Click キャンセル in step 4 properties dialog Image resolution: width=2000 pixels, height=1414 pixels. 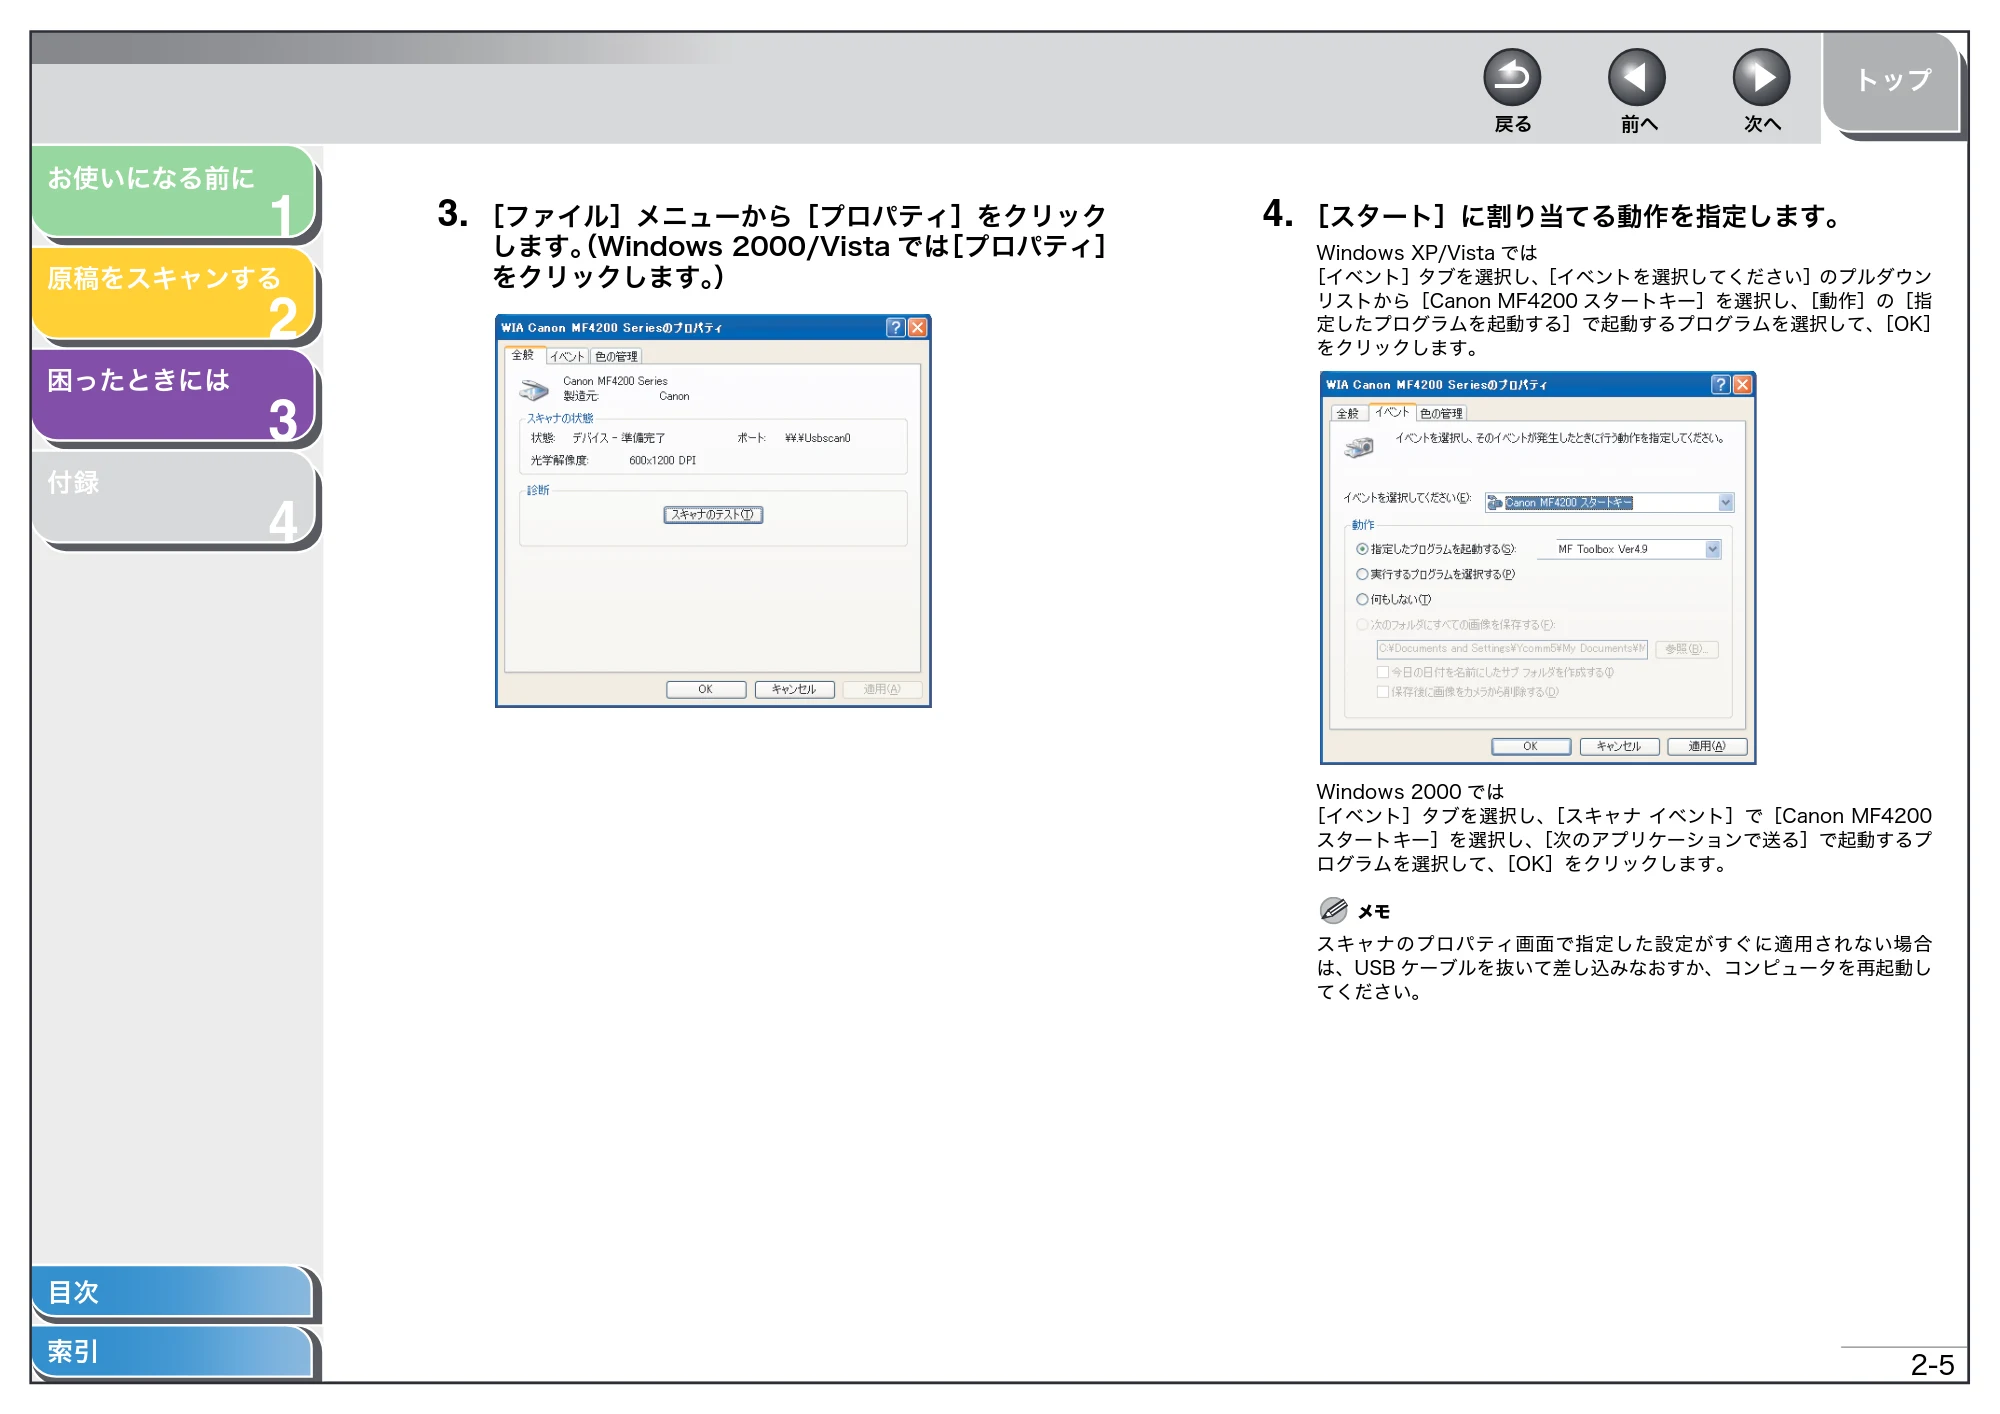tap(1619, 746)
